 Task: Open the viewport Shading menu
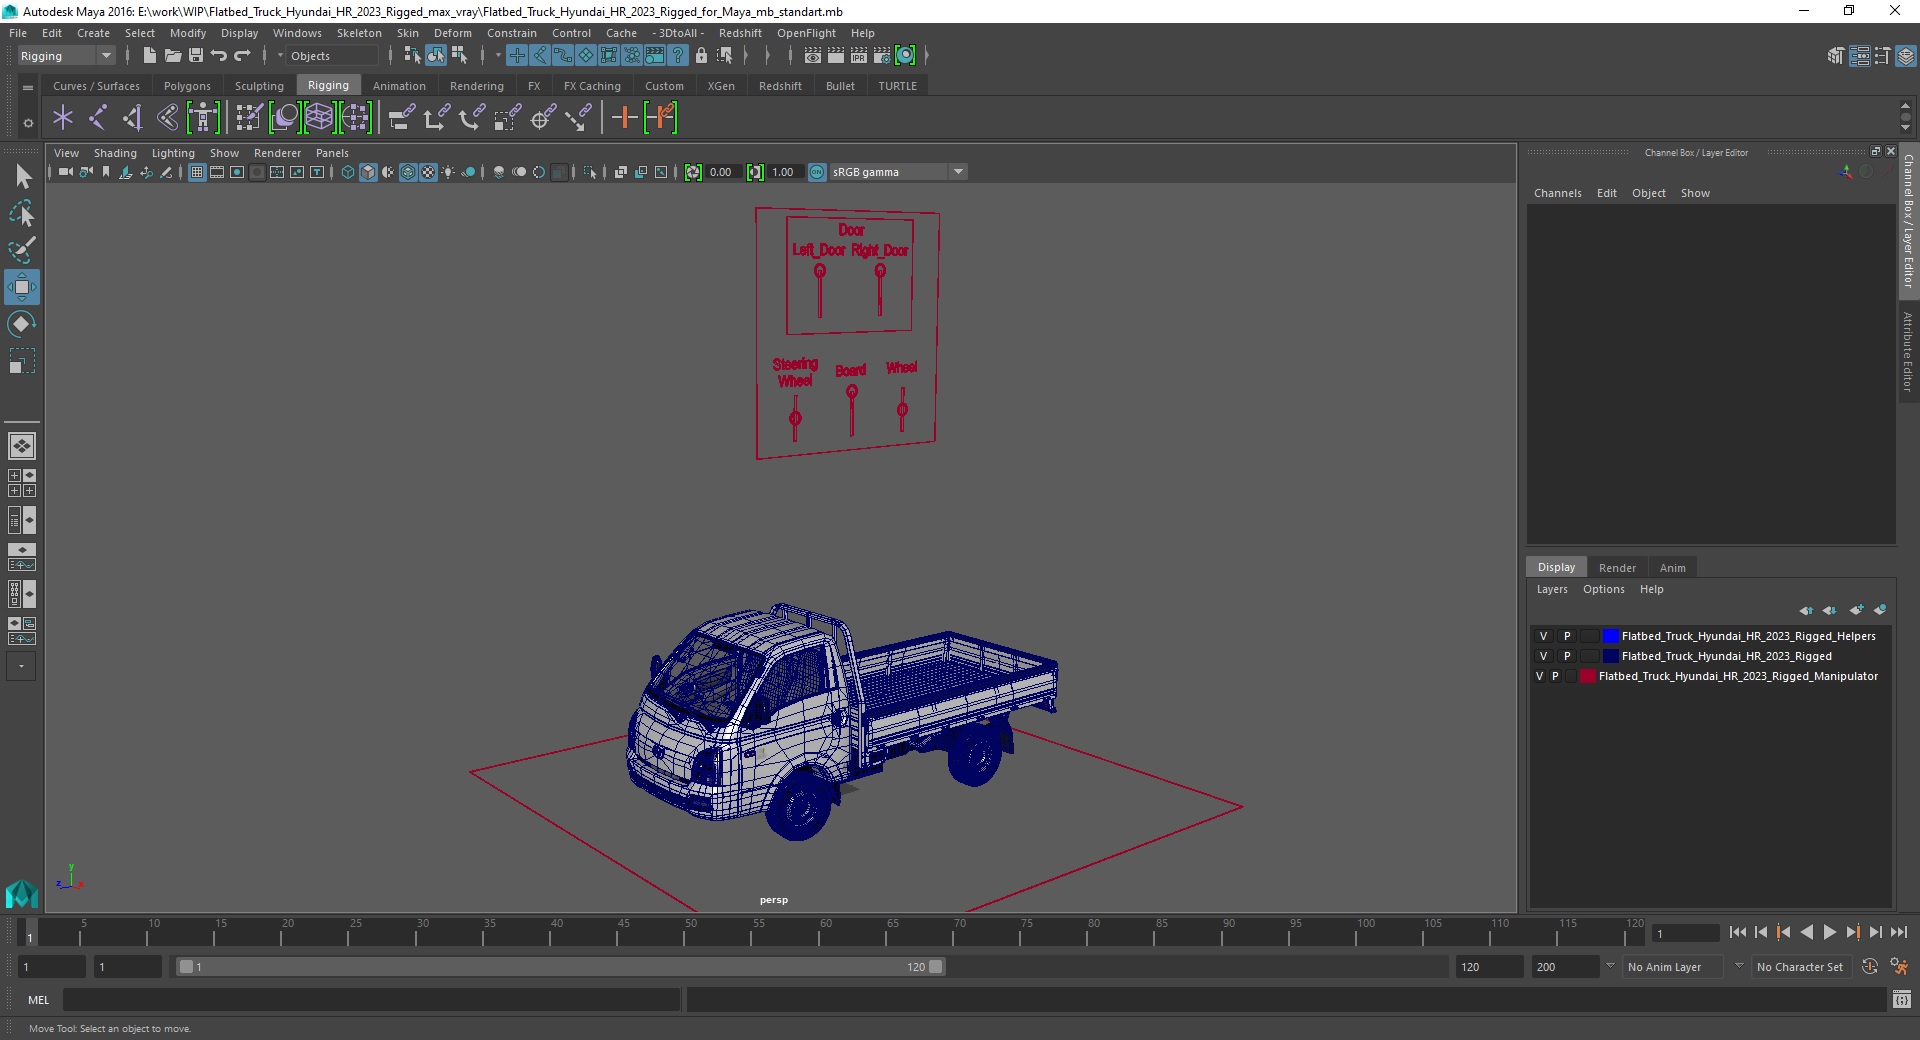coord(115,153)
